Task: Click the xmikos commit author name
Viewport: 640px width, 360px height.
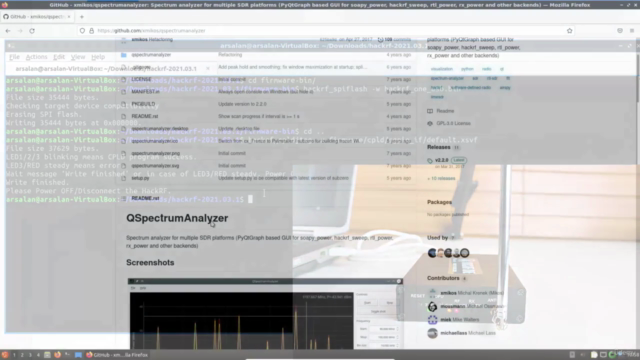Action: (x=139, y=40)
